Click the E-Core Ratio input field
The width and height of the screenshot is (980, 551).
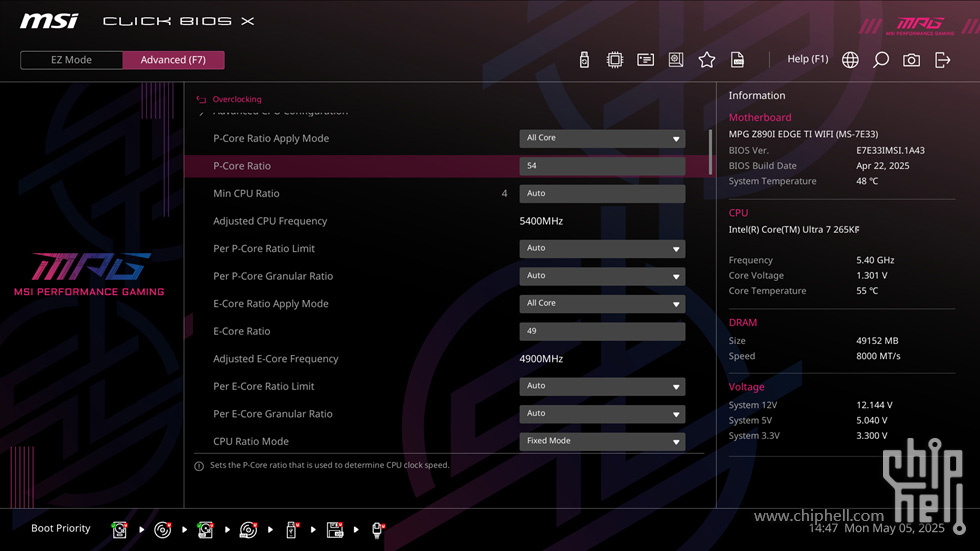(602, 331)
